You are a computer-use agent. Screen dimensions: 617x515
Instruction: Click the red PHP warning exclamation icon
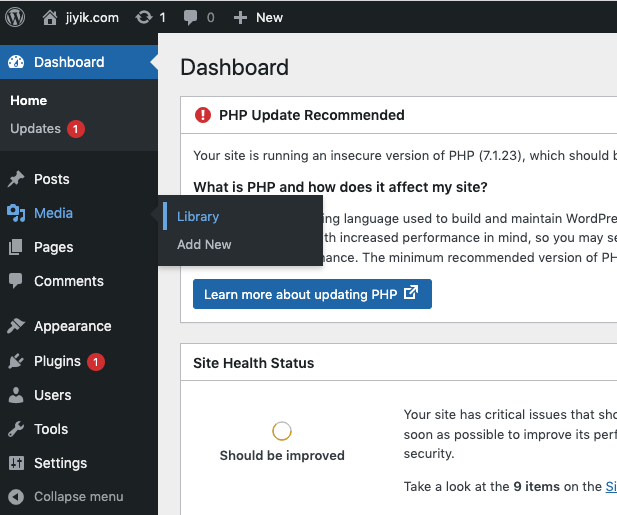click(203, 115)
